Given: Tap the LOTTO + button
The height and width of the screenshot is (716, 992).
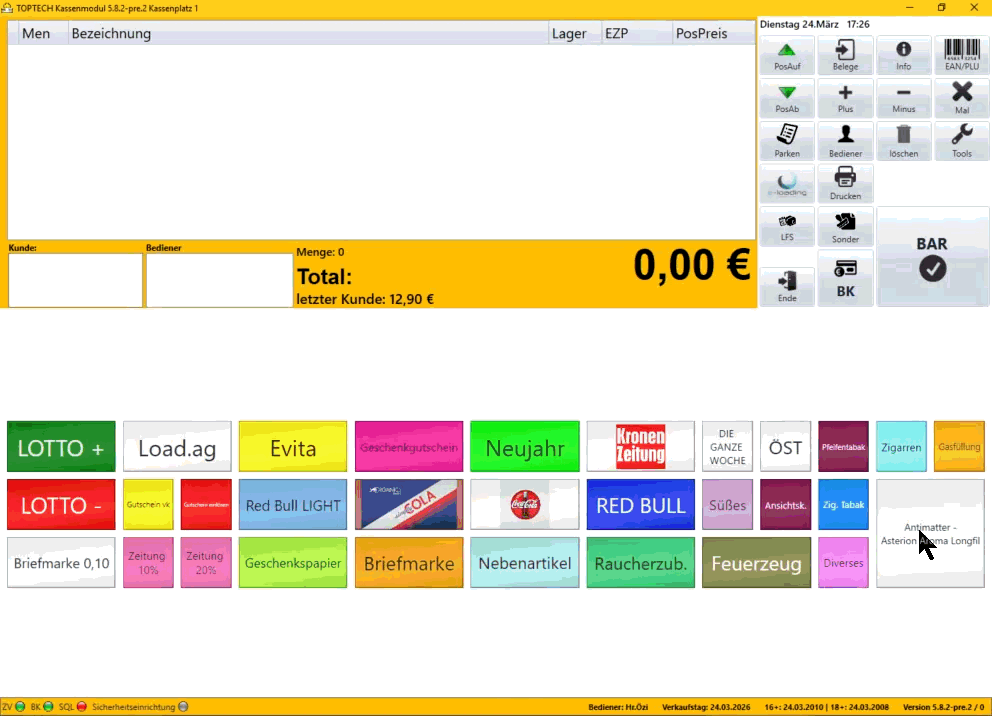Looking at the screenshot, I should (x=61, y=447).
